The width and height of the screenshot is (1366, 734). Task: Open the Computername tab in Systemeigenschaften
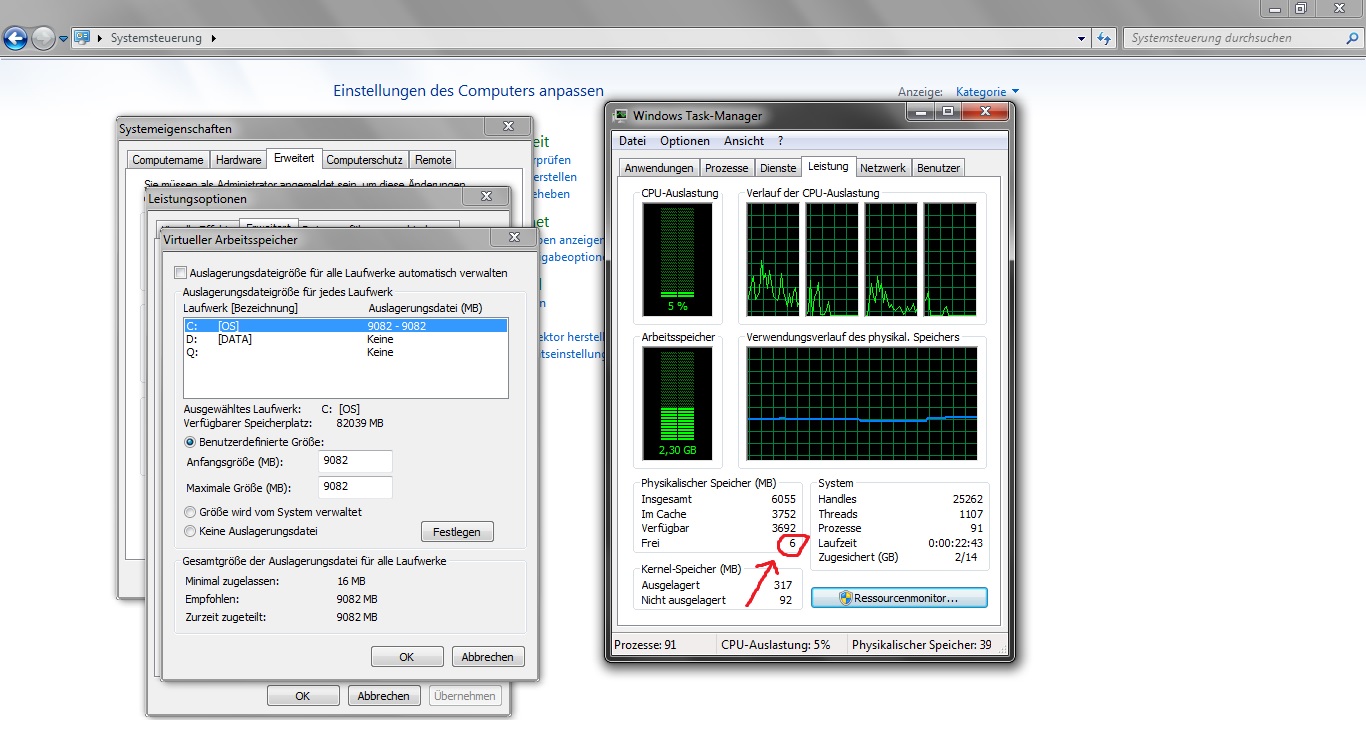[x=168, y=160]
